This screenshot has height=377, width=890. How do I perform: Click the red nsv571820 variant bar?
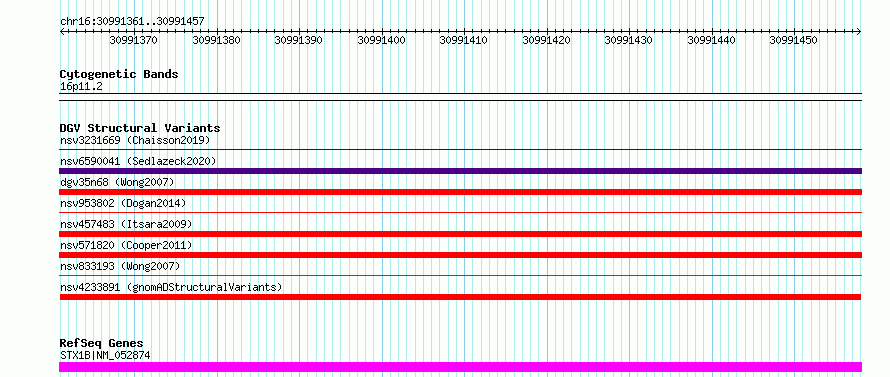pyautogui.click(x=460, y=255)
